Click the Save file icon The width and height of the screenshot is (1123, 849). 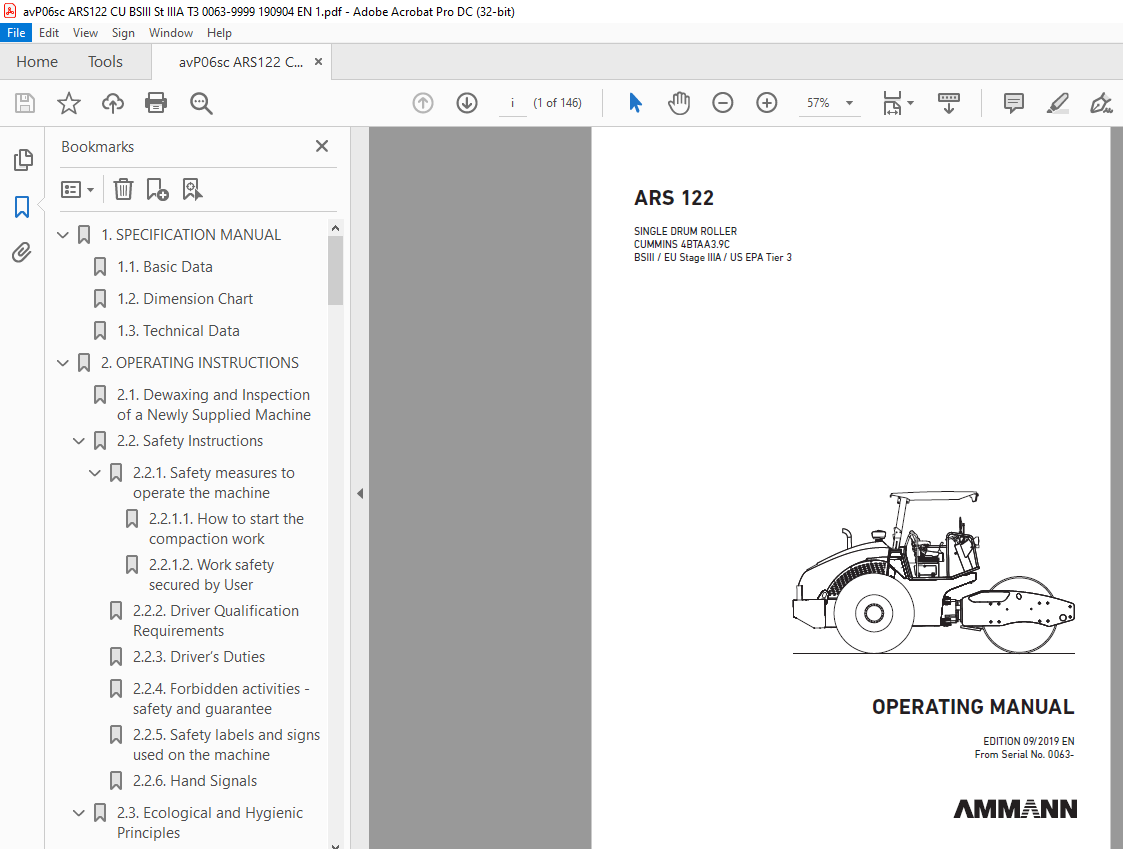pyautogui.click(x=25, y=103)
